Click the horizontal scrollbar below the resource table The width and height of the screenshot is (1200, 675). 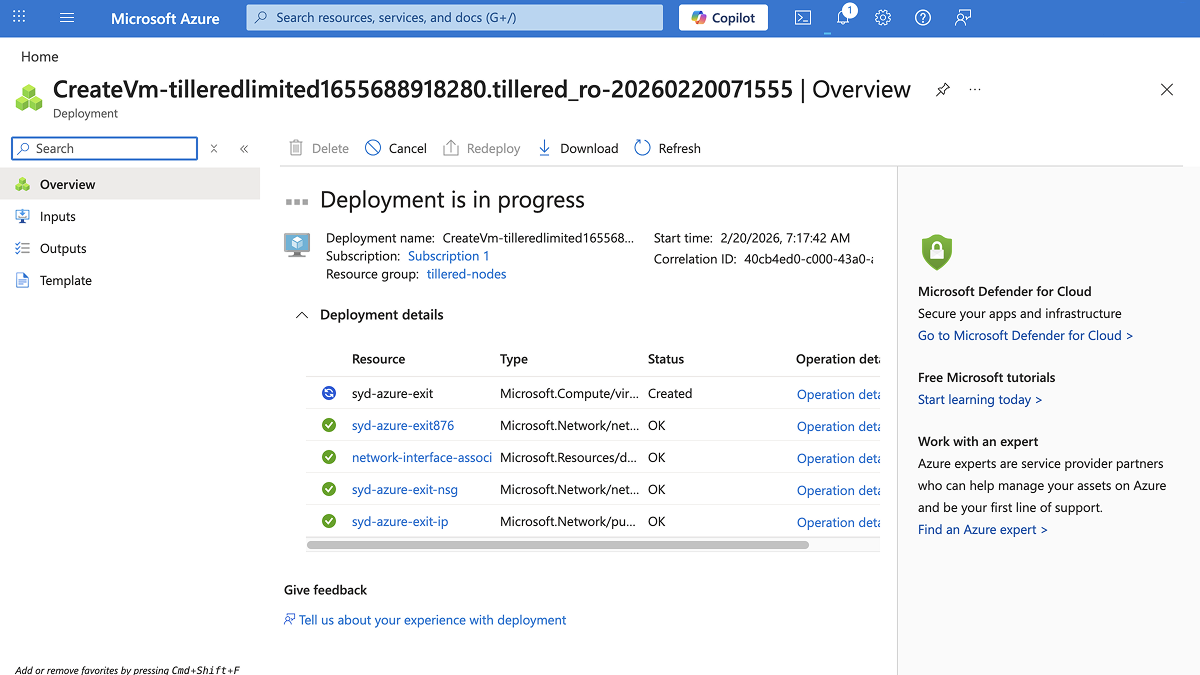tap(557, 545)
